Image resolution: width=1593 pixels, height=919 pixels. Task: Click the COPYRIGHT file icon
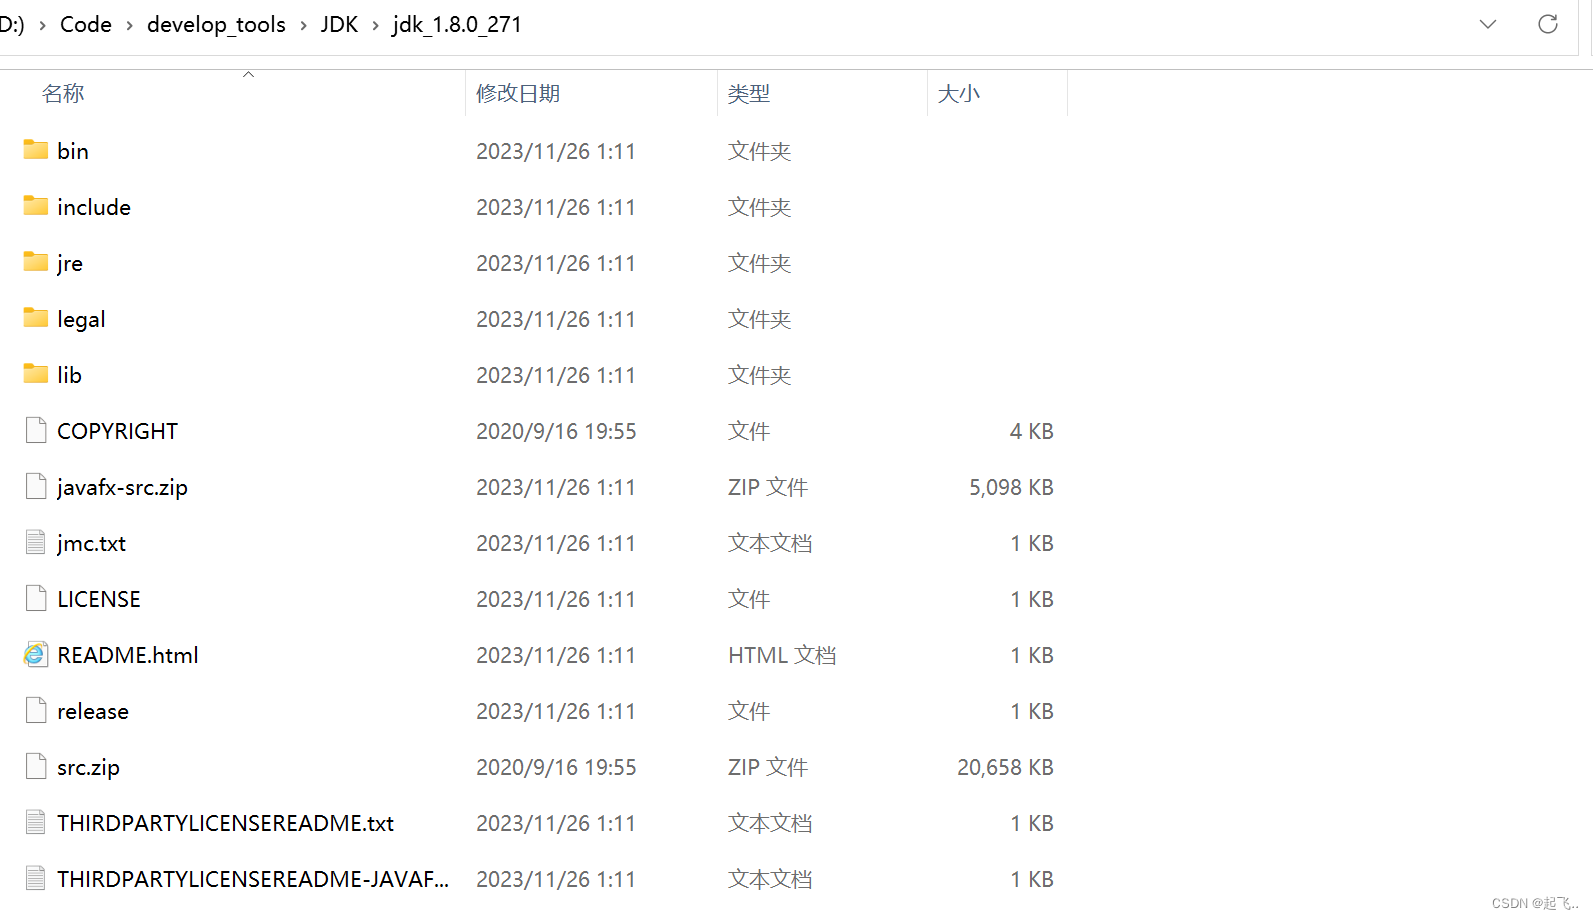(x=36, y=430)
